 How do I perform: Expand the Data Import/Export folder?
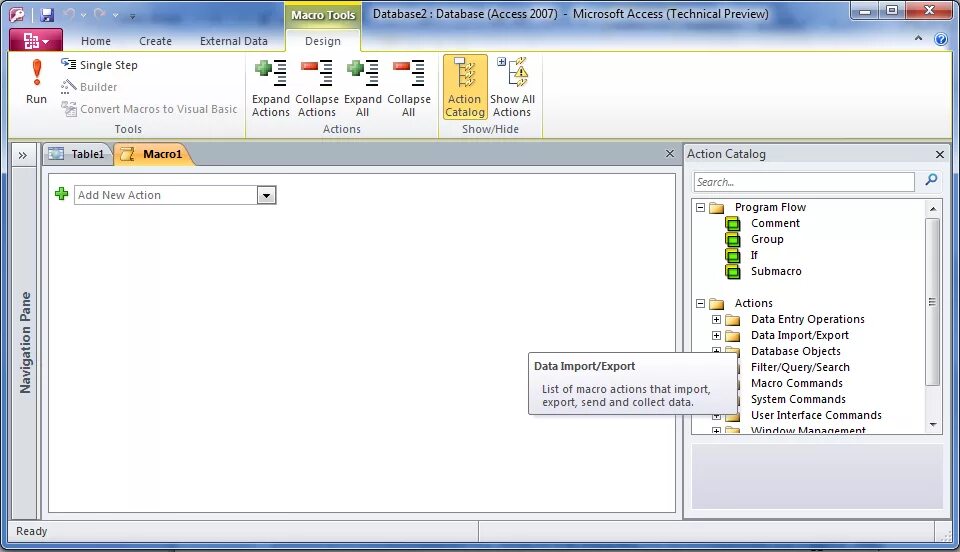point(716,335)
